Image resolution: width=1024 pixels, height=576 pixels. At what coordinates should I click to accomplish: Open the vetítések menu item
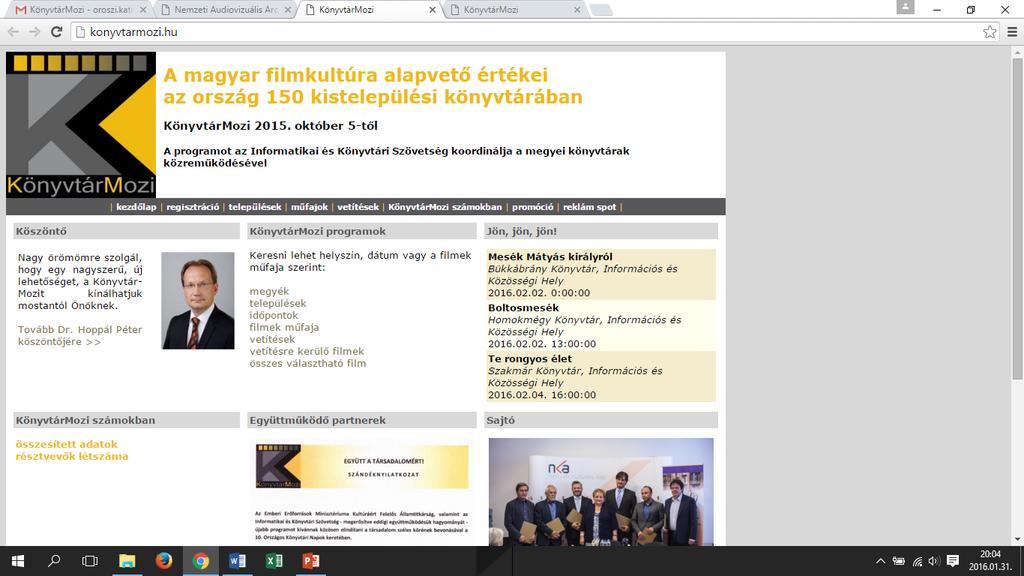(358, 207)
